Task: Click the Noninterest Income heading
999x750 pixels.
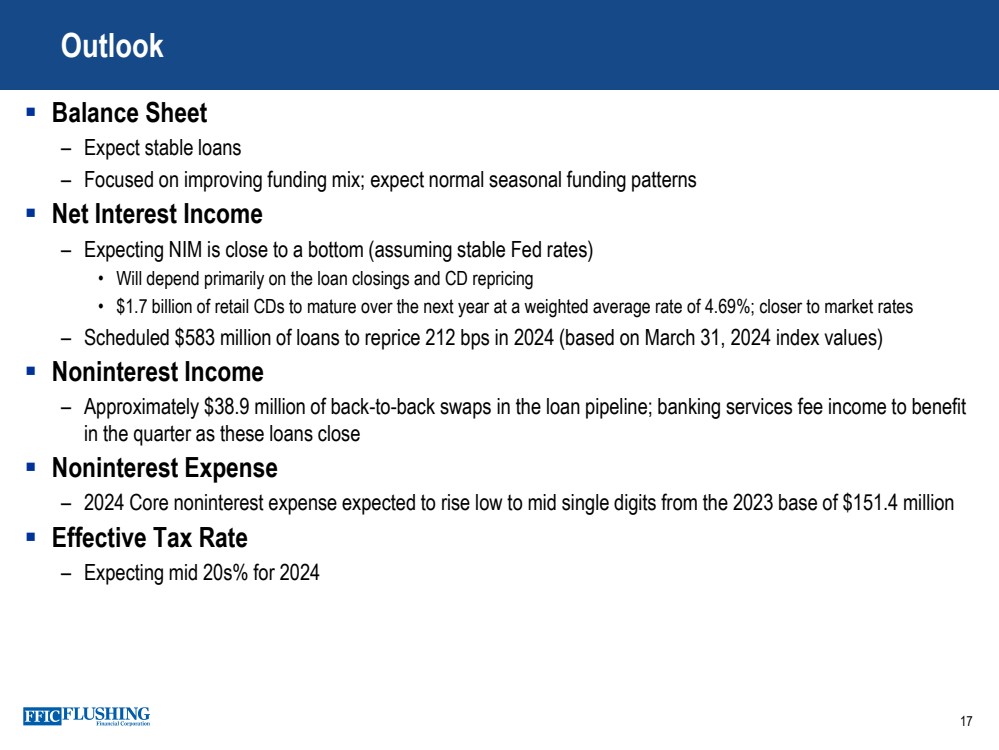Action: tap(157, 373)
